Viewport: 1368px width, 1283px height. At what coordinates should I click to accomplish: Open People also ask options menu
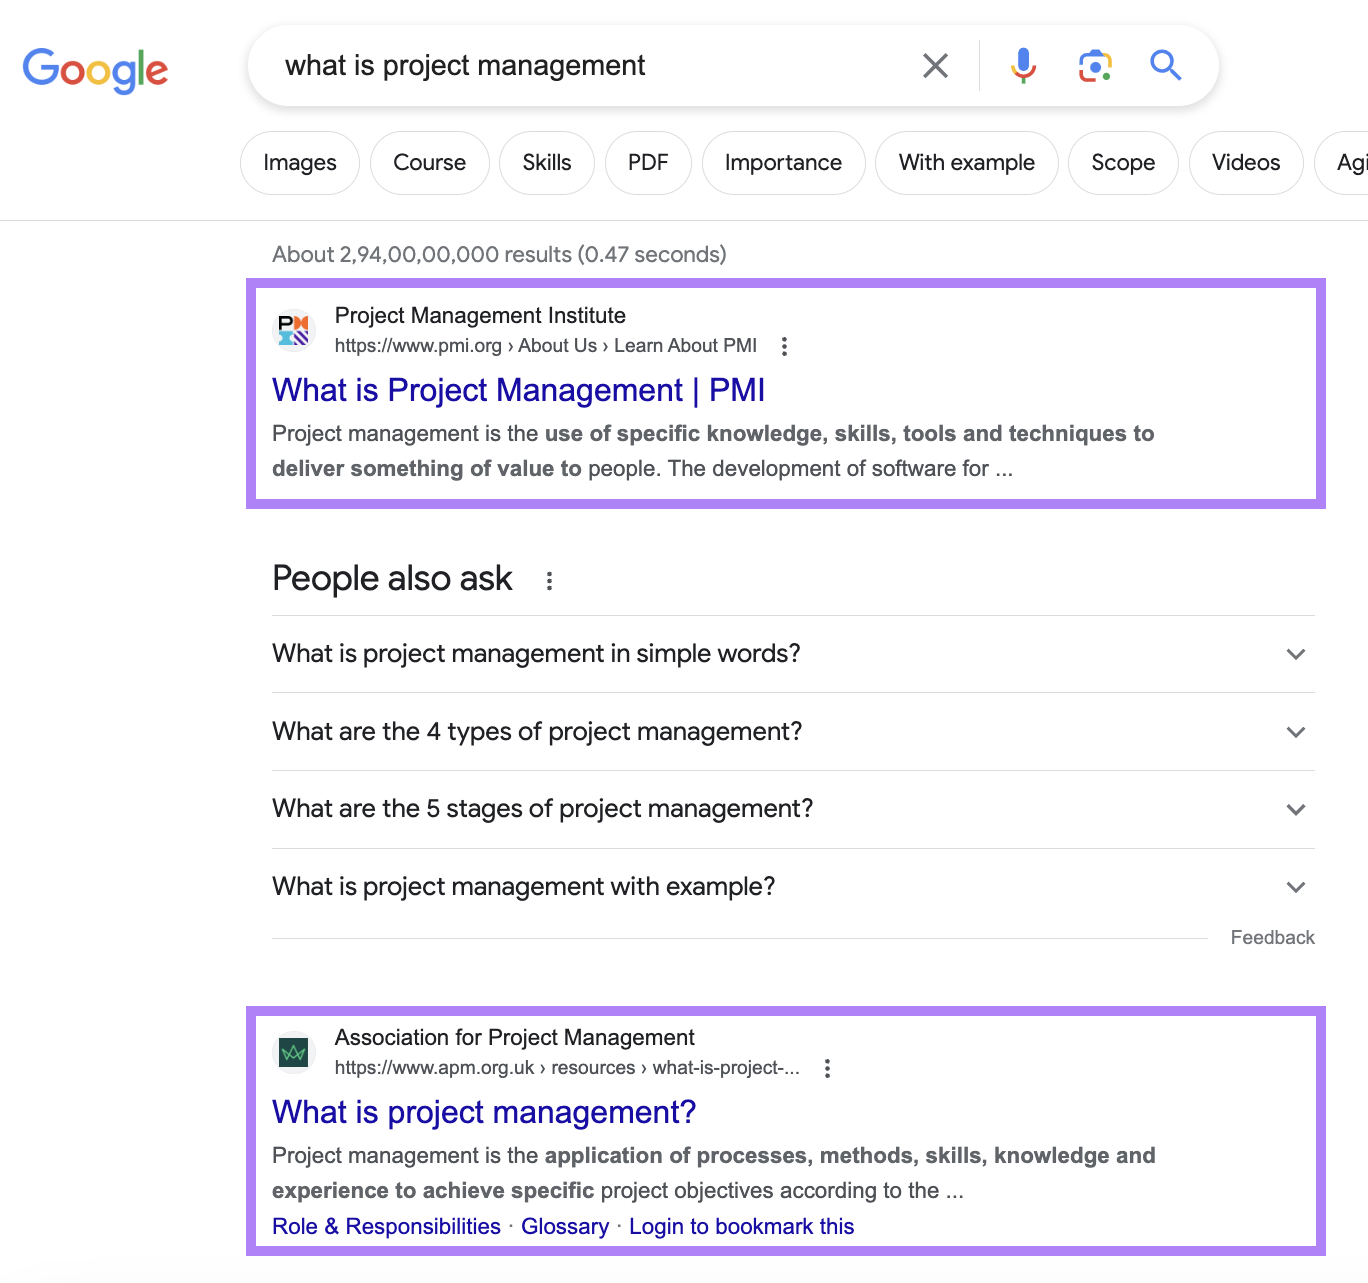pos(549,580)
